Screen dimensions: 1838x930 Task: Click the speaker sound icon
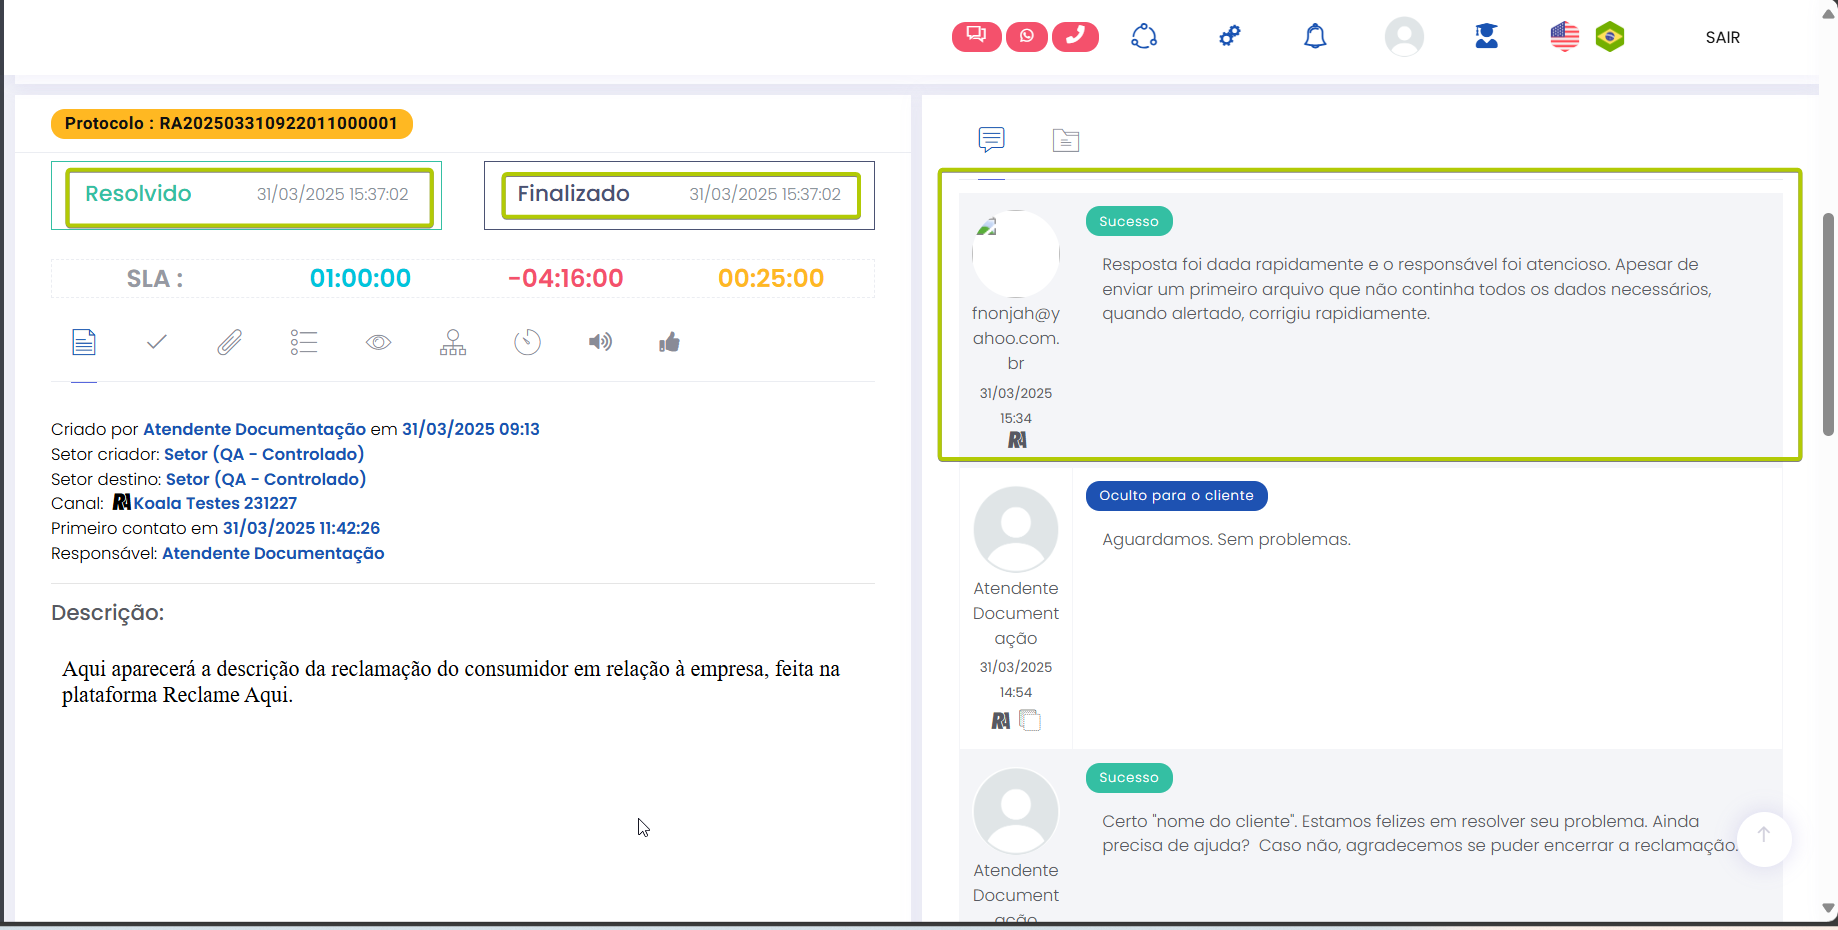600,343
